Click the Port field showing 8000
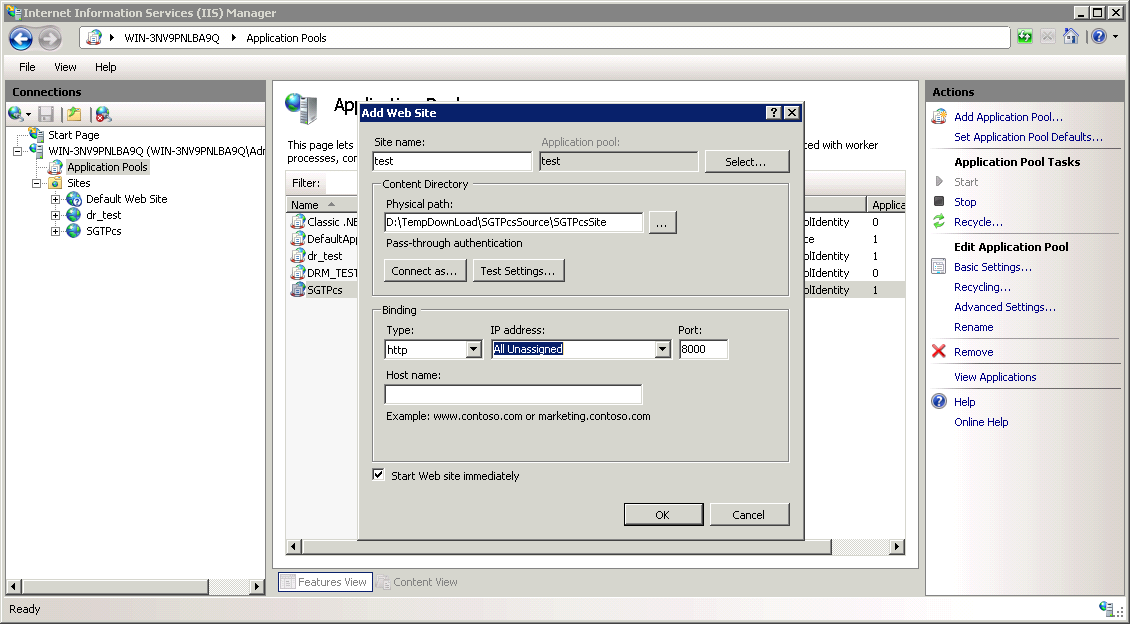 point(703,349)
